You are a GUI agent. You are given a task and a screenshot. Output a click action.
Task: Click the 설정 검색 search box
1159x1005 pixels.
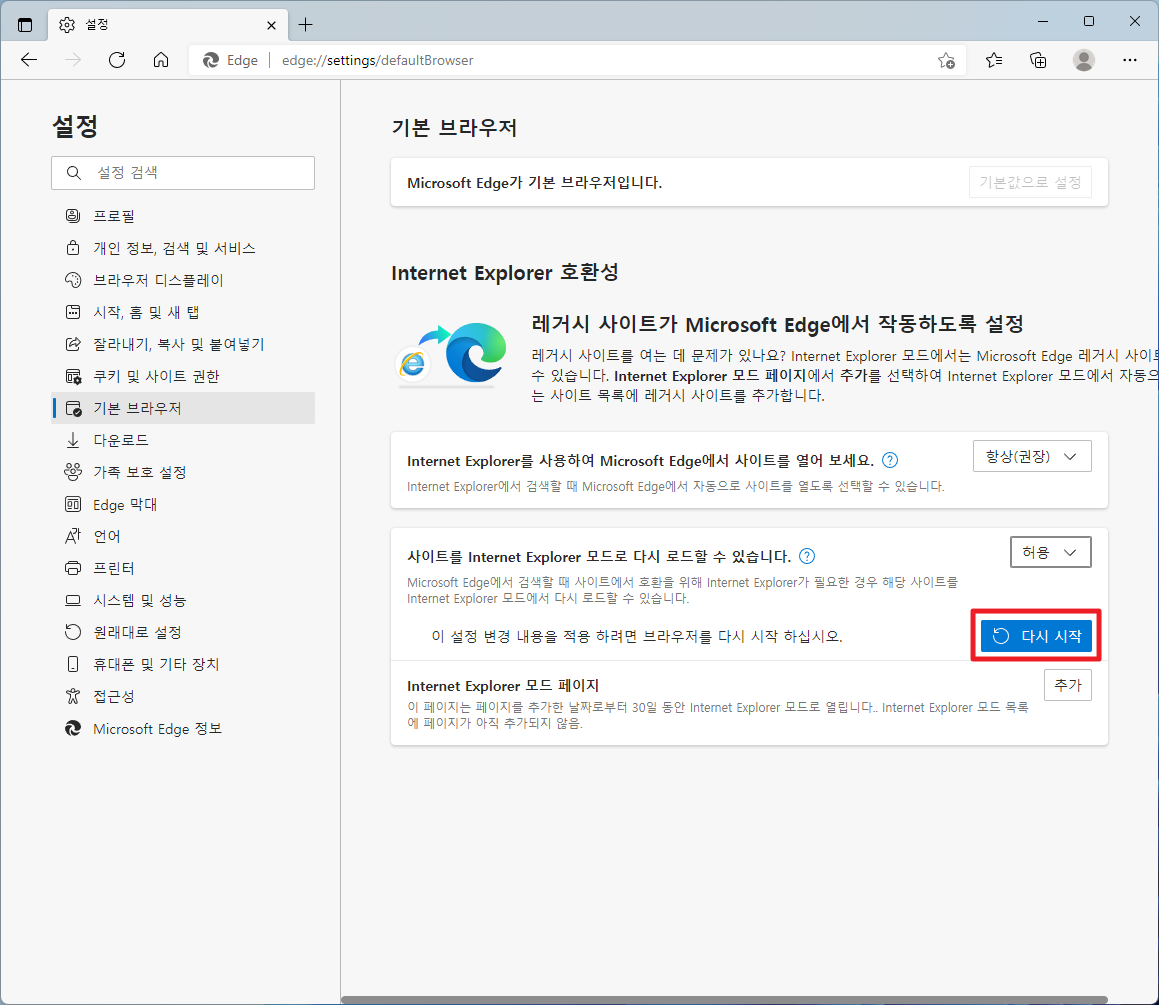[x=183, y=173]
